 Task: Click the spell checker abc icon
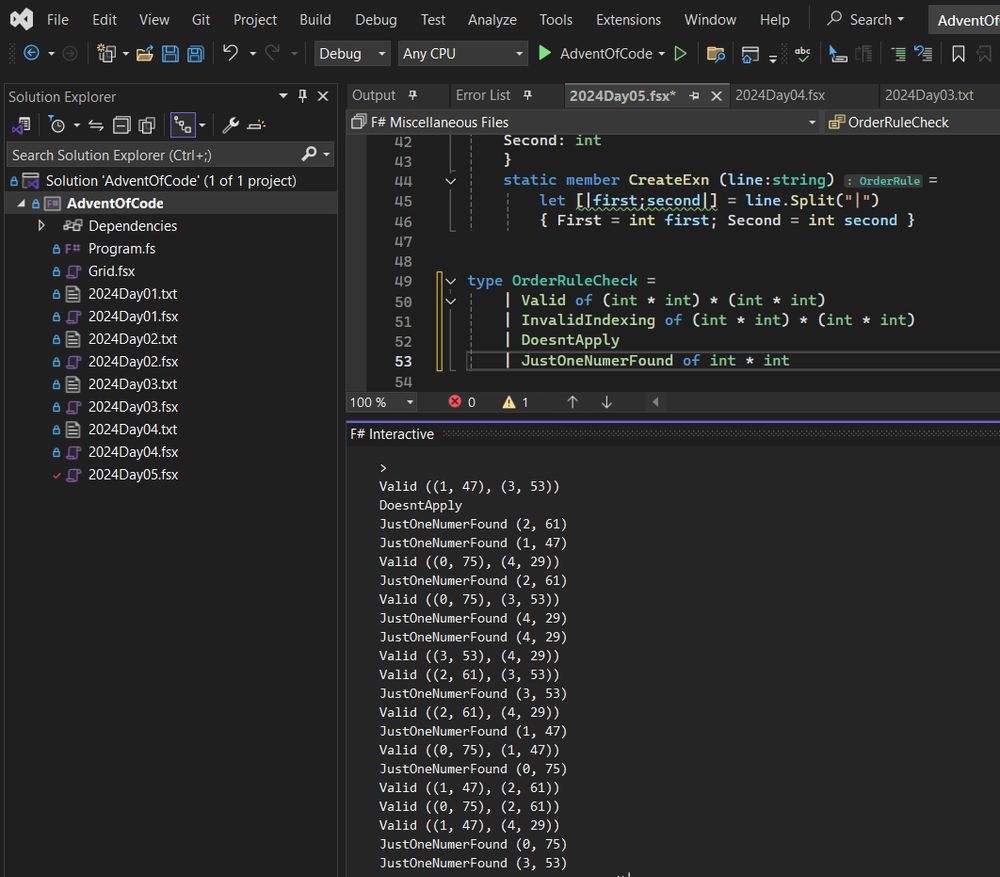point(802,54)
